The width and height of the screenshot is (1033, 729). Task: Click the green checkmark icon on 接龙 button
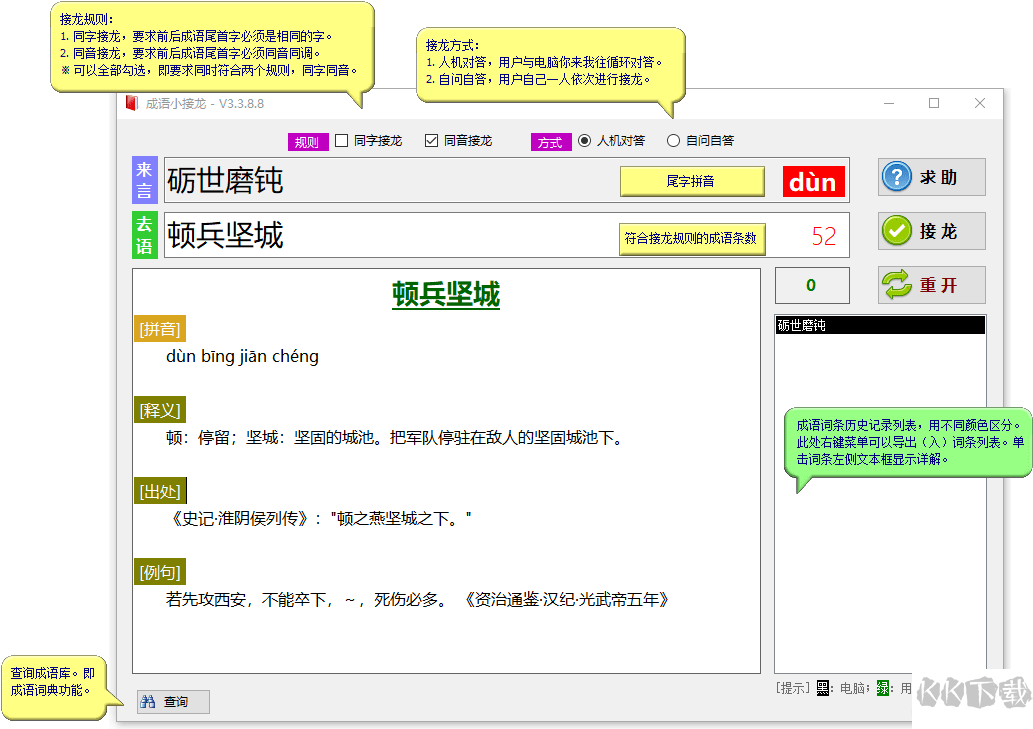(895, 231)
